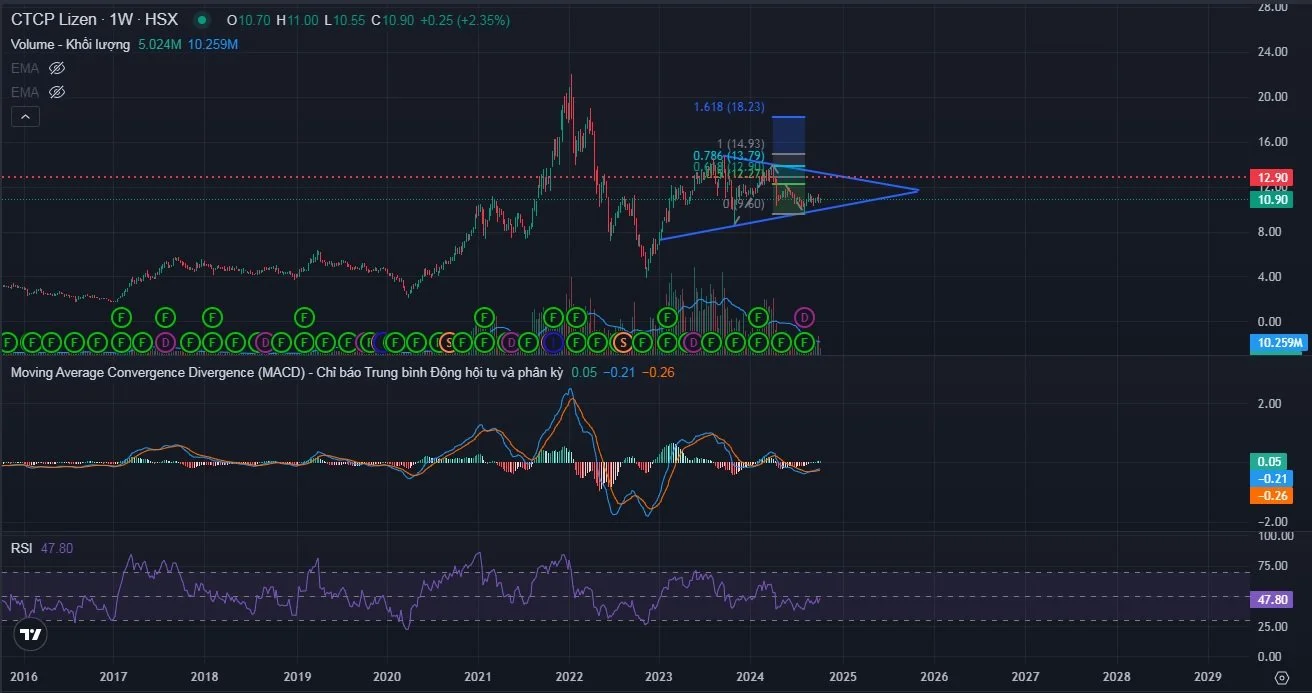
Task: Click the HSX exchange label
Action: pos(161,20)
